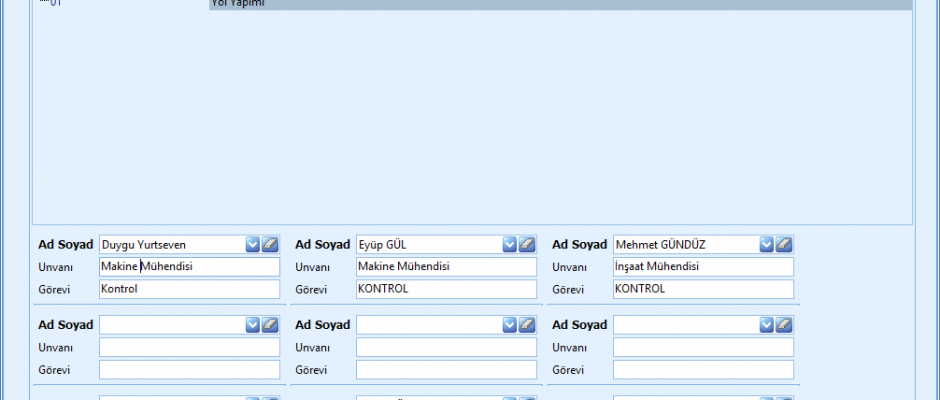Expand the Eyüp GÜL Ad Soyad dropdown
This screenshot has height=400, width=940.
pyautogui.click(x=510, y=244)
